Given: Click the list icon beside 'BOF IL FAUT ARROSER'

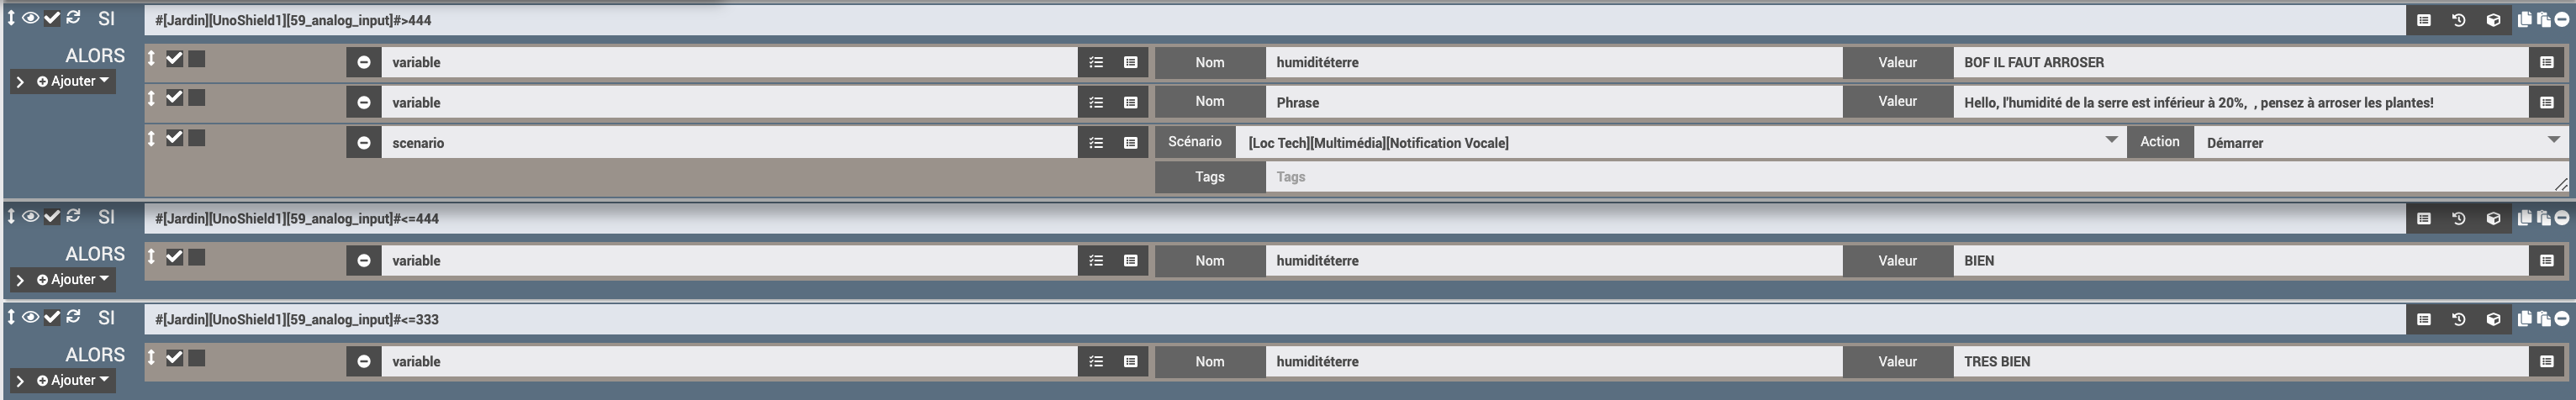Looking at the screenshot, I should (x=2546, y=62).
